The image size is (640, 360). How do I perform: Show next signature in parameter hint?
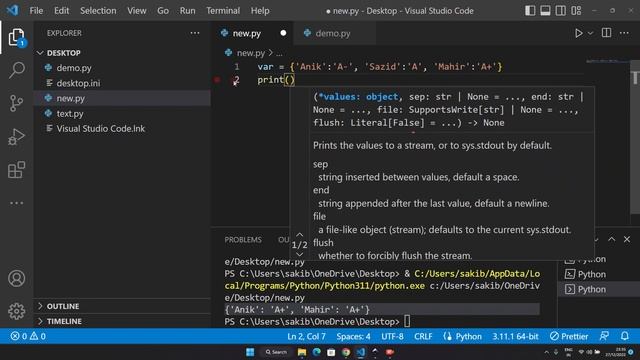pyautogui.click(x=299, y=254)
